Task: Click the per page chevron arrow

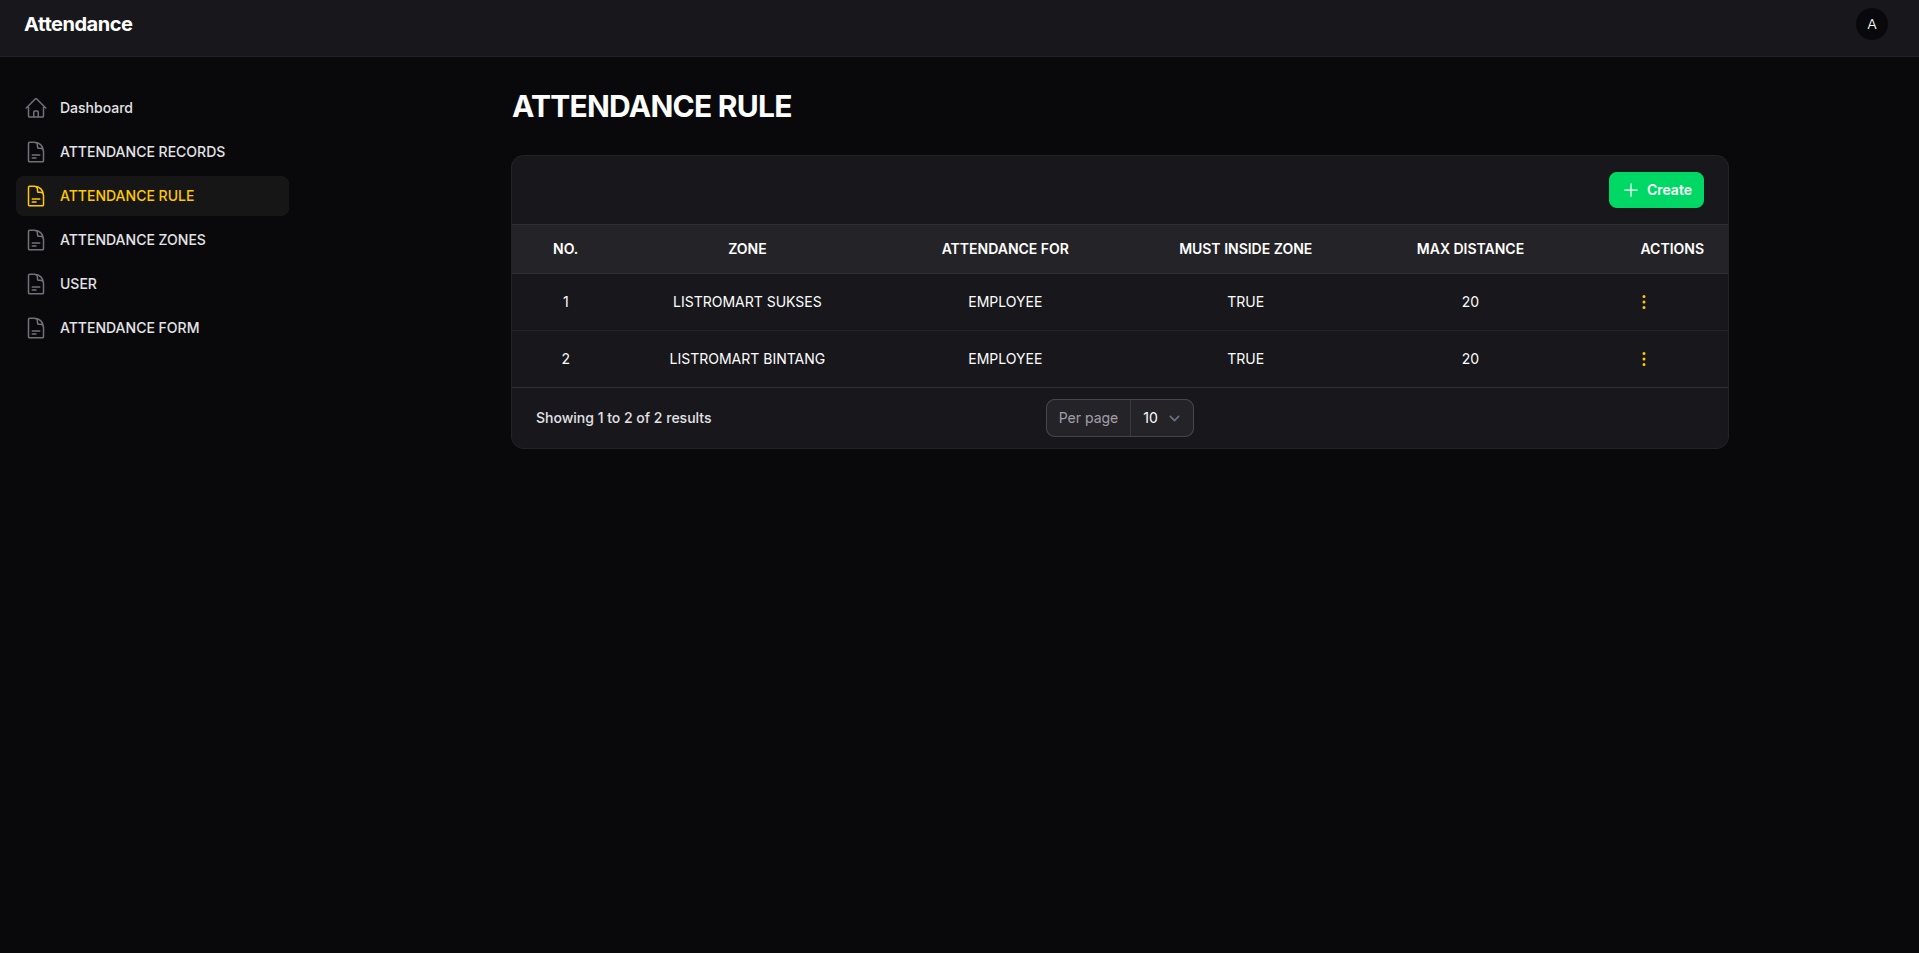Action: point(1175,418)
